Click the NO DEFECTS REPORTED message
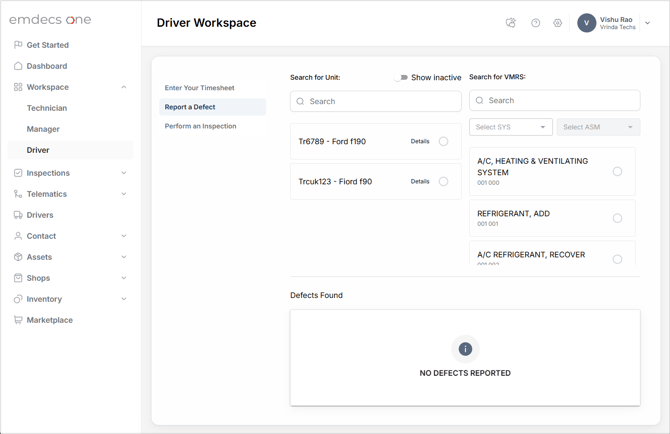This screenshot has width=670, height=434. coord(465,373)
